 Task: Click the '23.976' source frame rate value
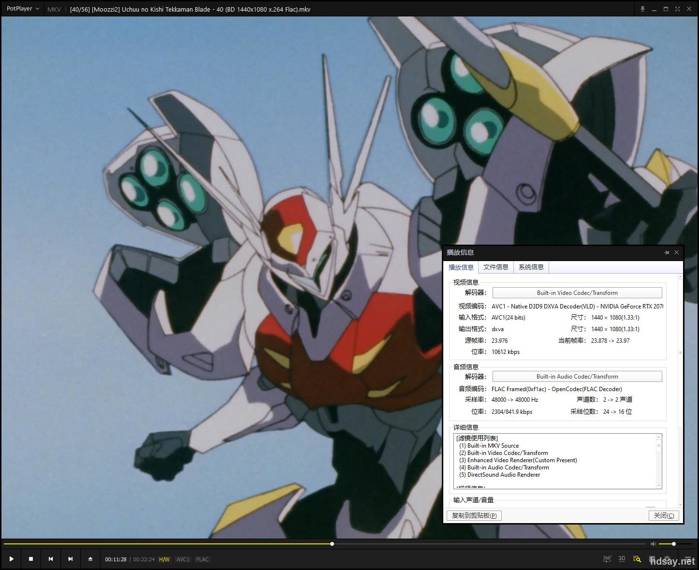point(500,340)
